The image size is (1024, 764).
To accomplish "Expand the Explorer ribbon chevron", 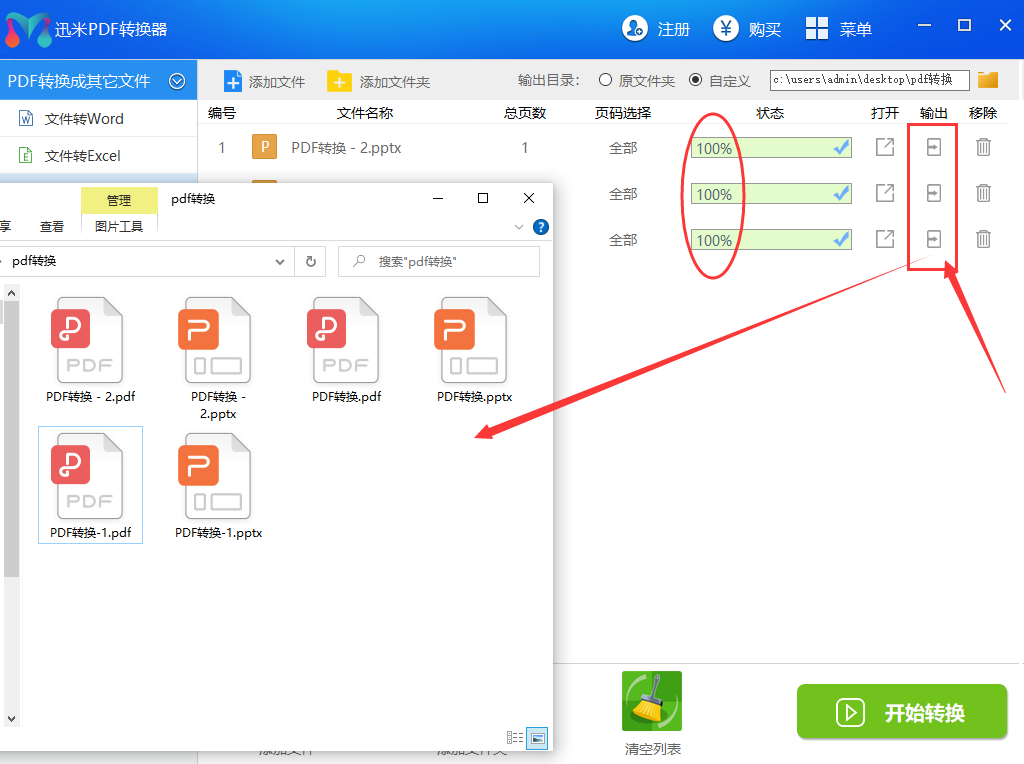I will tap(519, 227).
